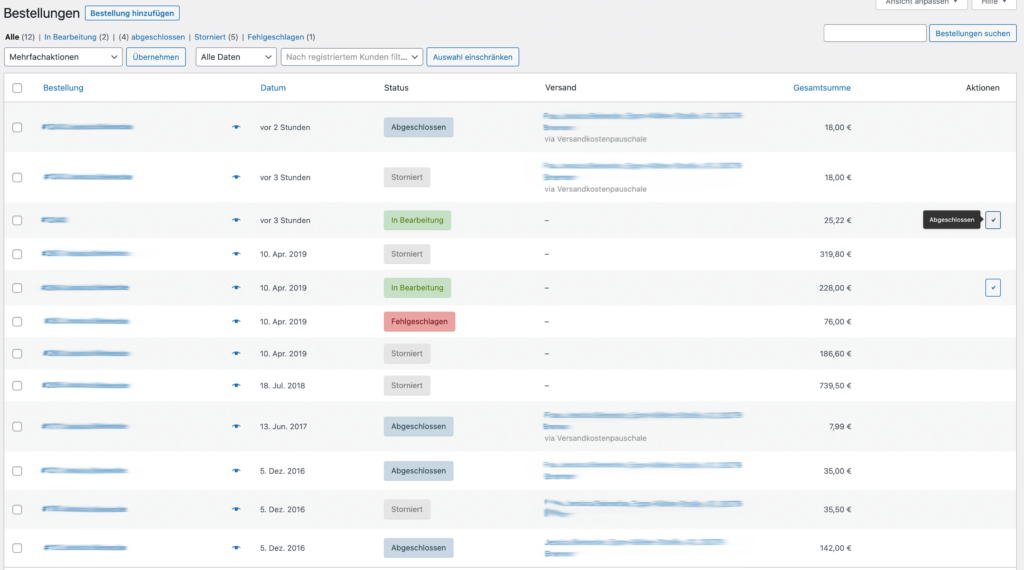Open preview eye for 25,22 € order
This screenshot has width=1024, height=570.
click(x=236, y=220)
